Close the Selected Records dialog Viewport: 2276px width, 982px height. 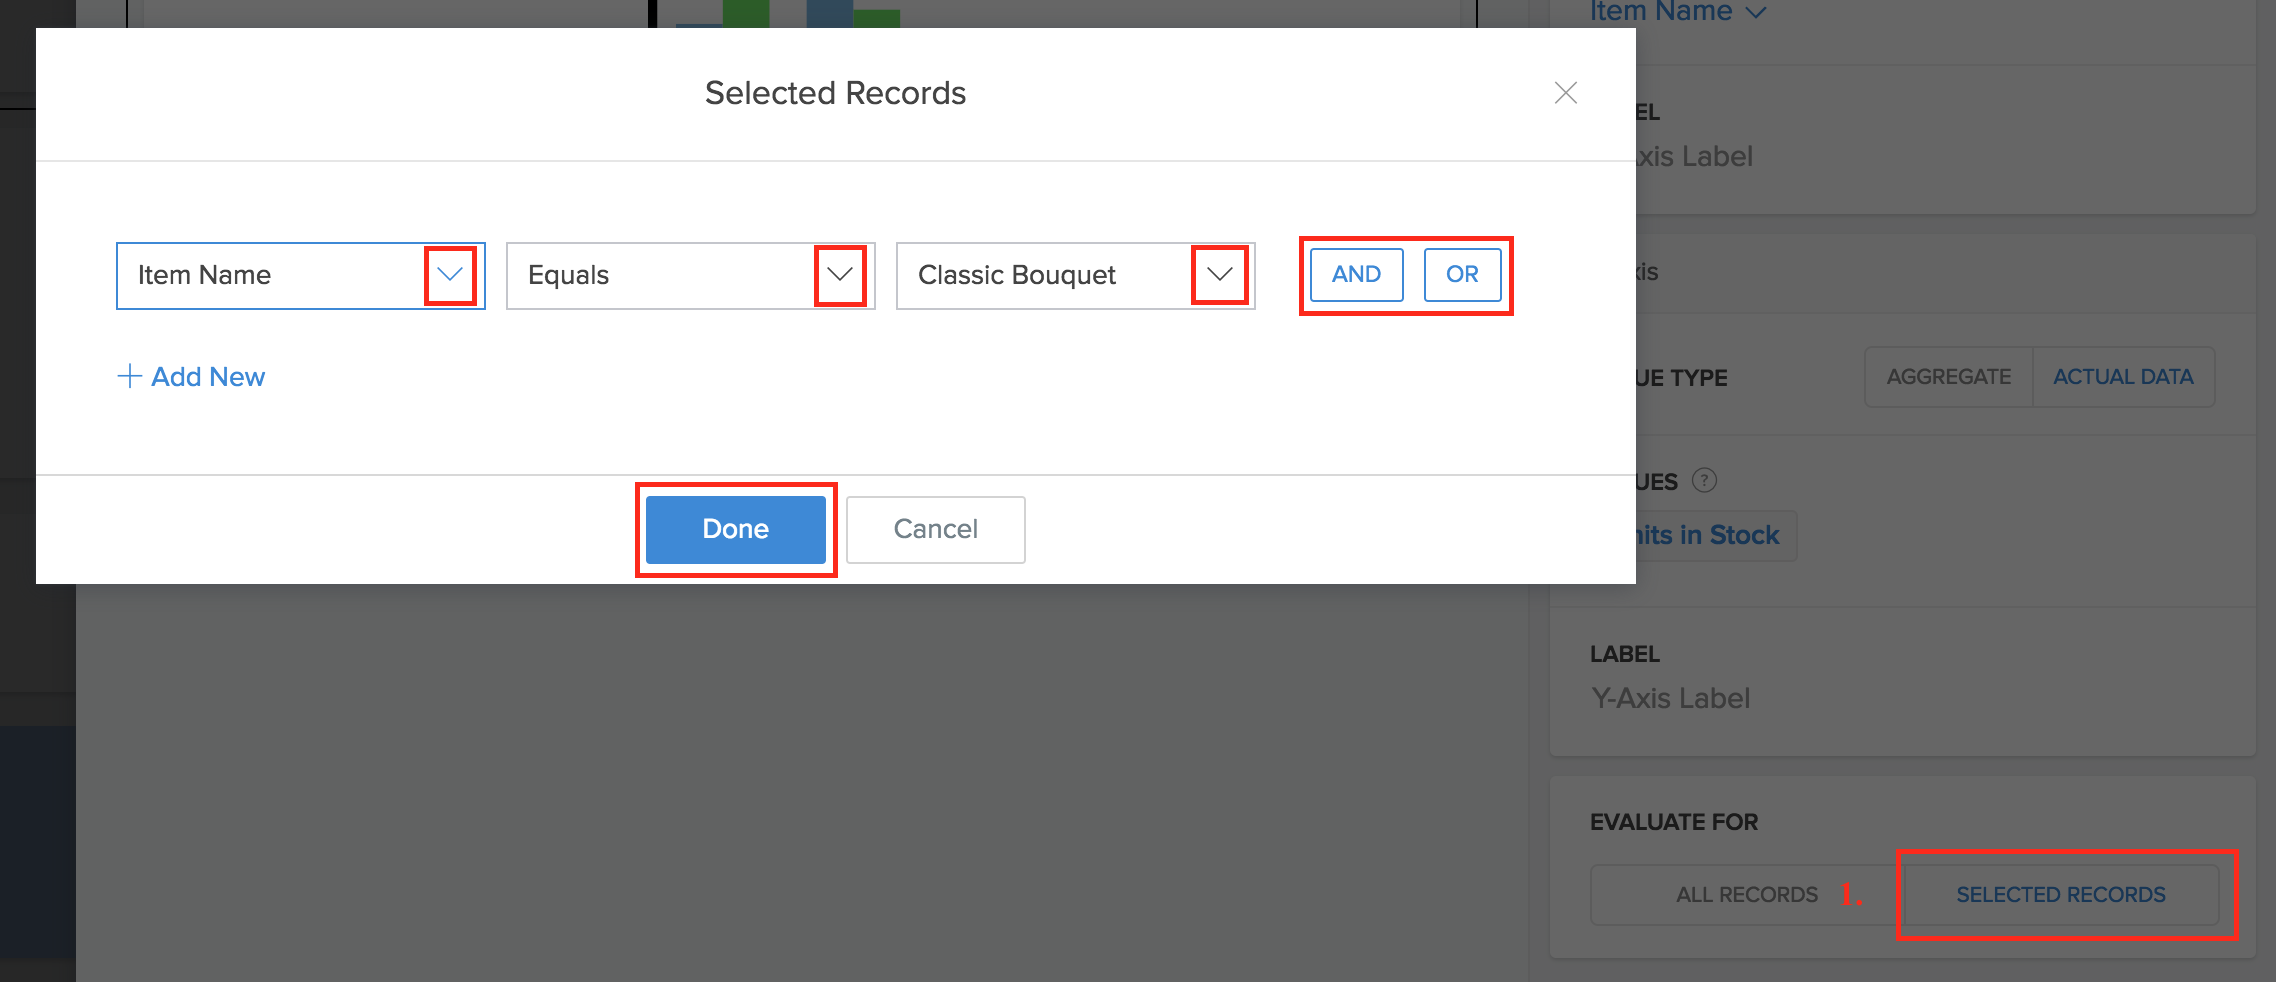coord(1565,93)
